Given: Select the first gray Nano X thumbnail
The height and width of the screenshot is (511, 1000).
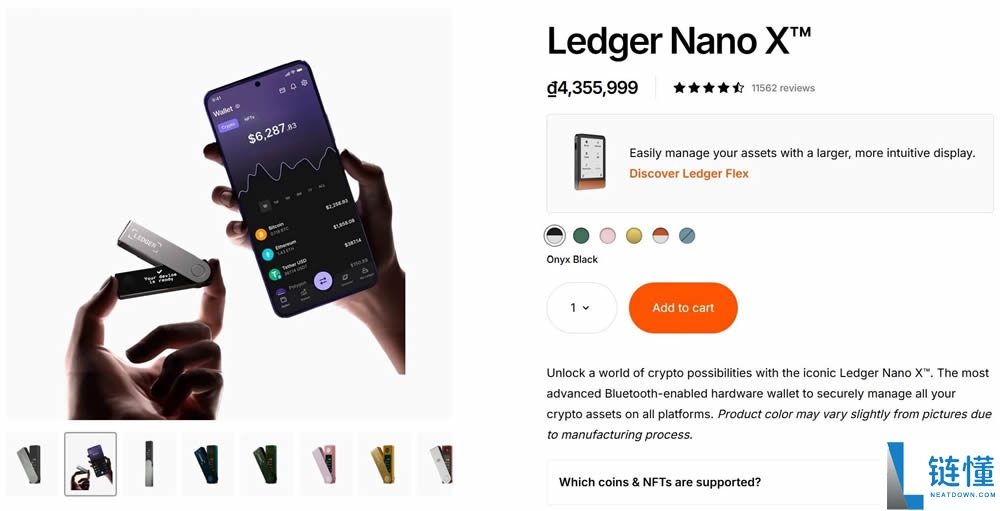Looking at the screenshot, I should click(x=29, y=464).
